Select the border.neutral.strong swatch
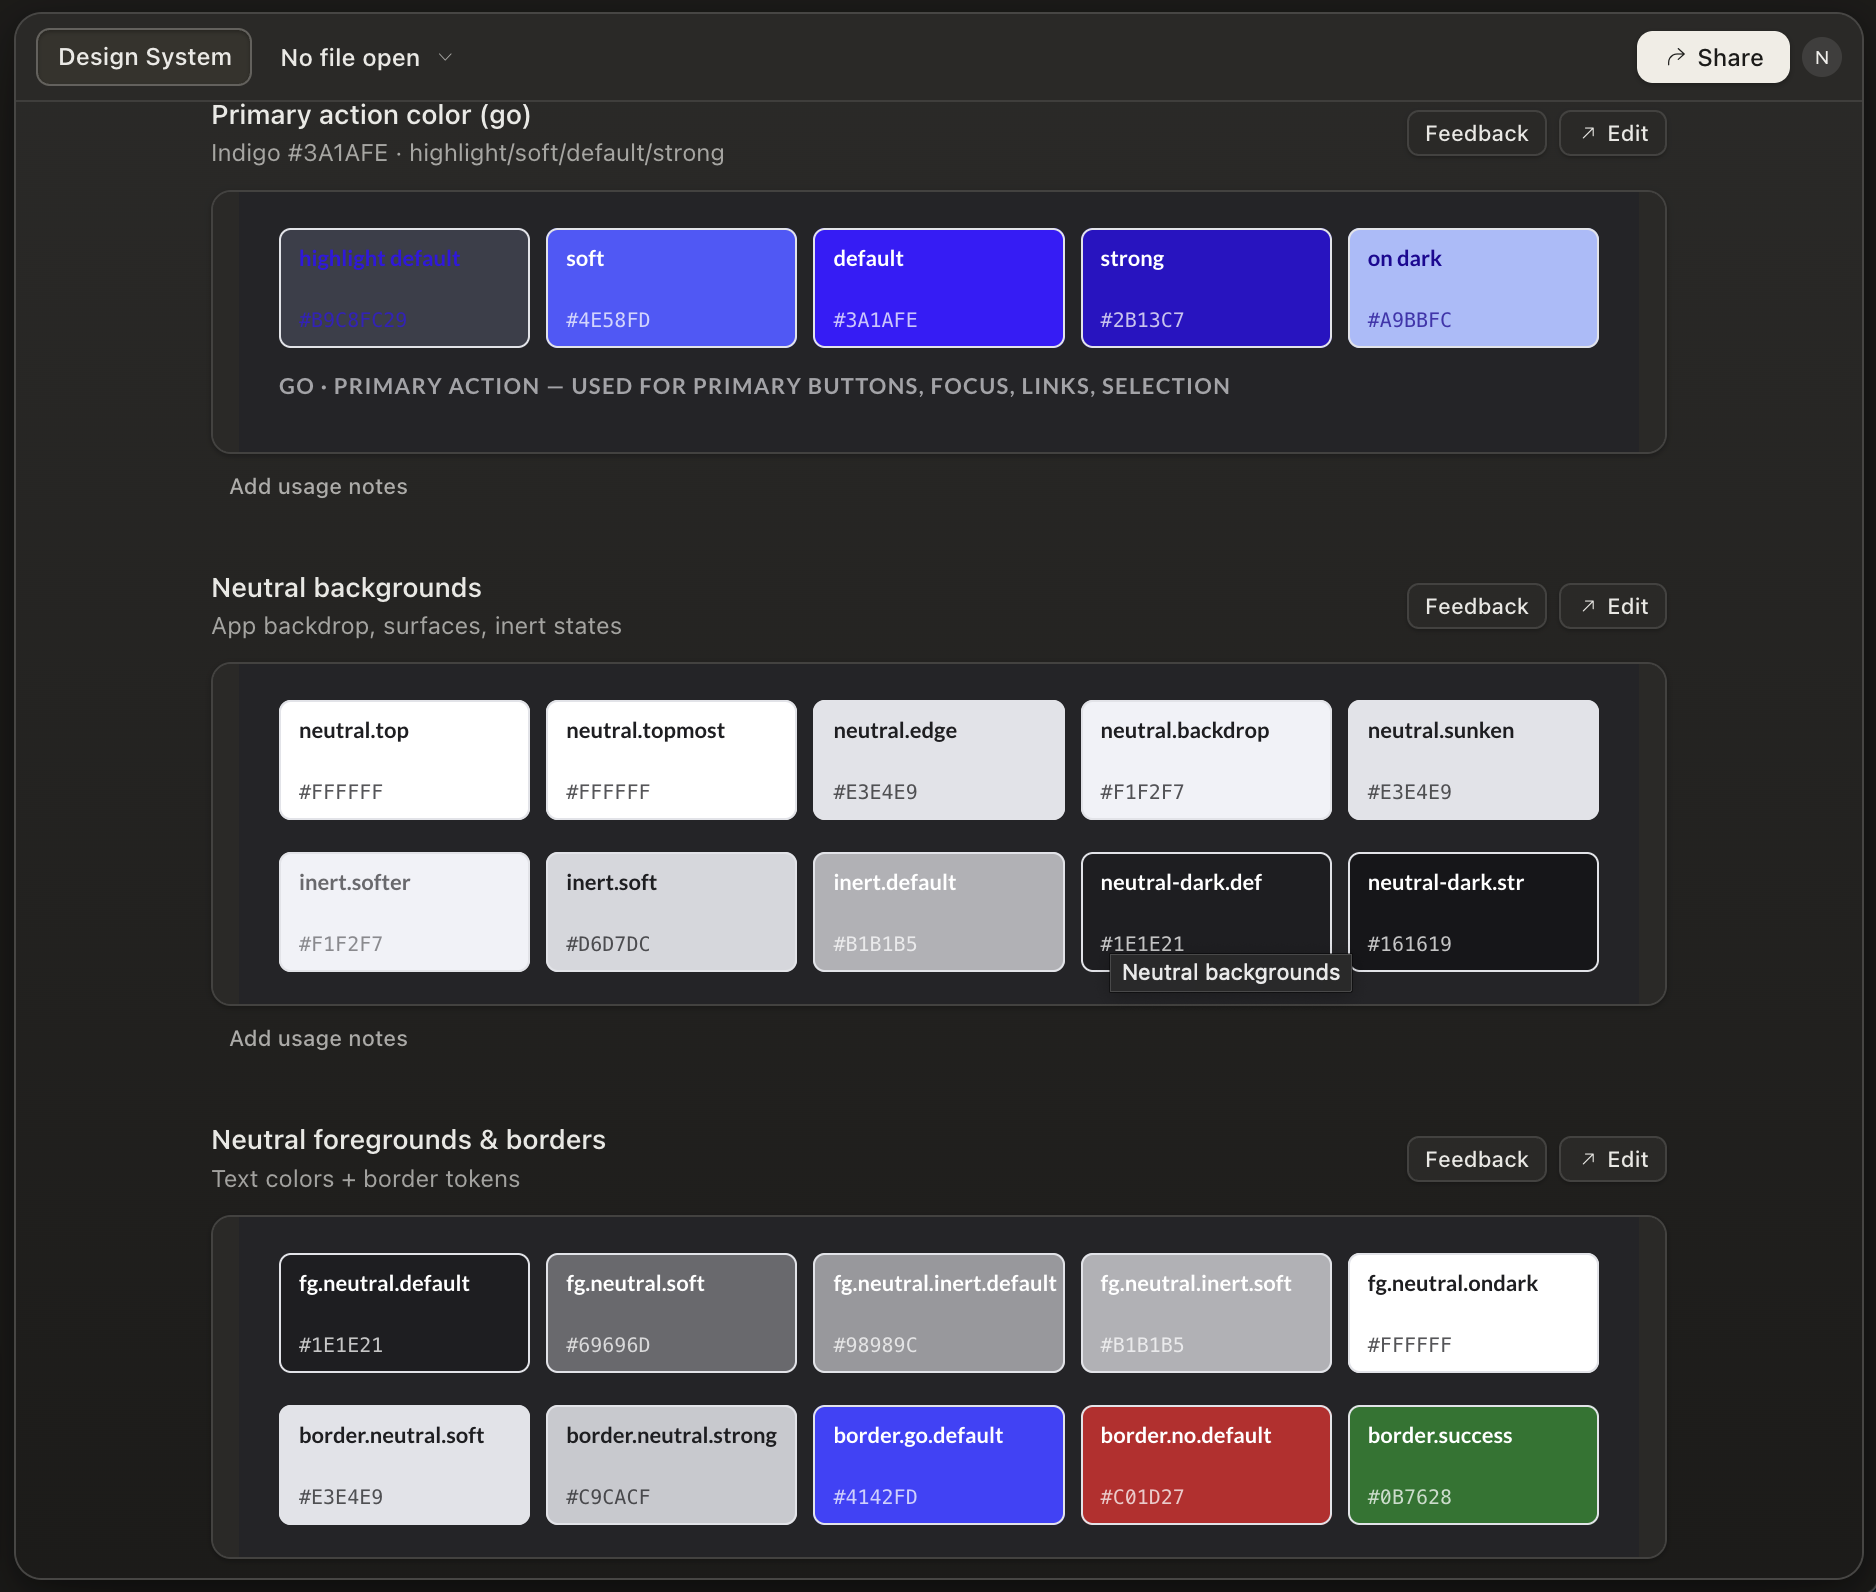The width and height of the screenshot is (1876, 1592). (671, 1465)
